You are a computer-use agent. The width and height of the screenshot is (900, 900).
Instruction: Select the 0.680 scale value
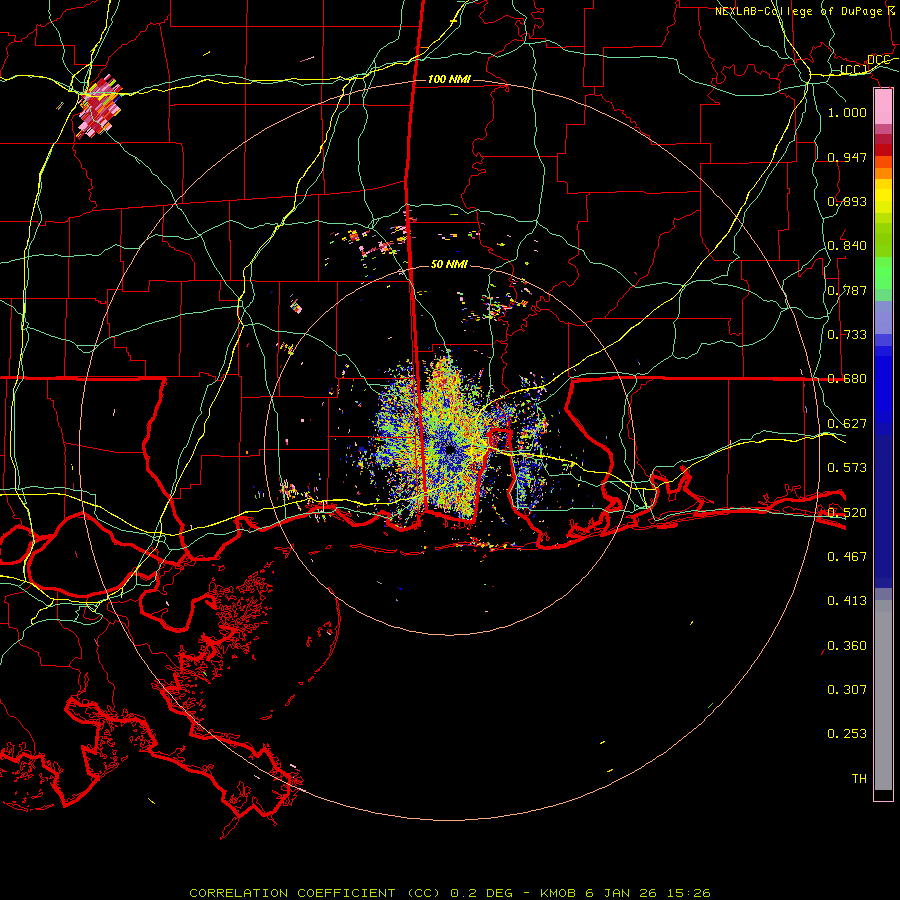[847, 379]
